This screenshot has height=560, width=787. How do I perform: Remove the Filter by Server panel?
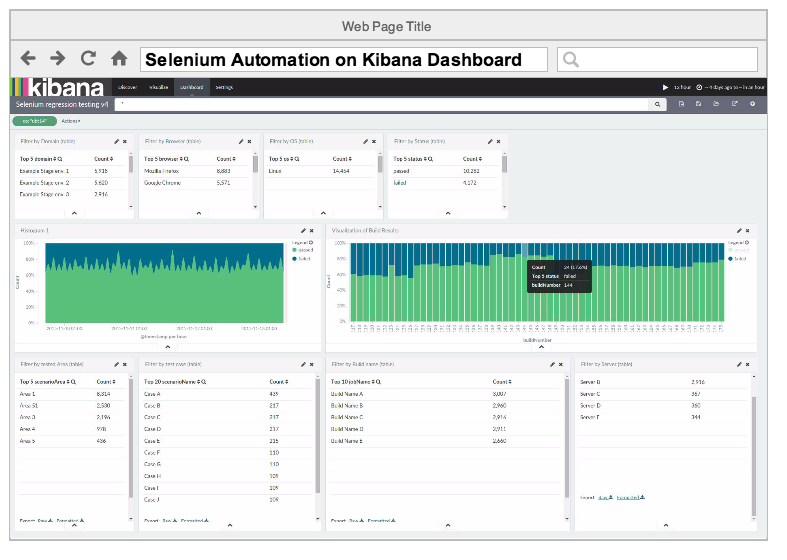point(747,364)
